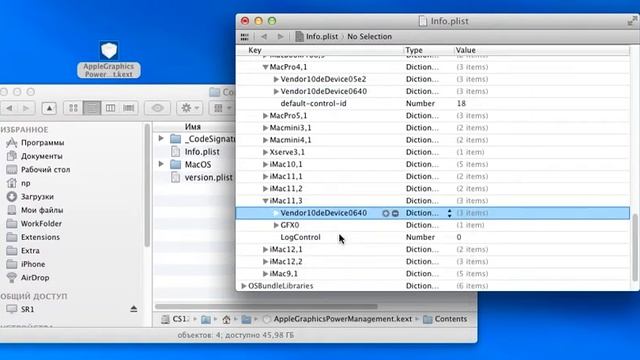The width and height of the screenshot is (640, 360).
Task: Collapse the MacPro4,1 dictionary
Action: pos(265,67)
